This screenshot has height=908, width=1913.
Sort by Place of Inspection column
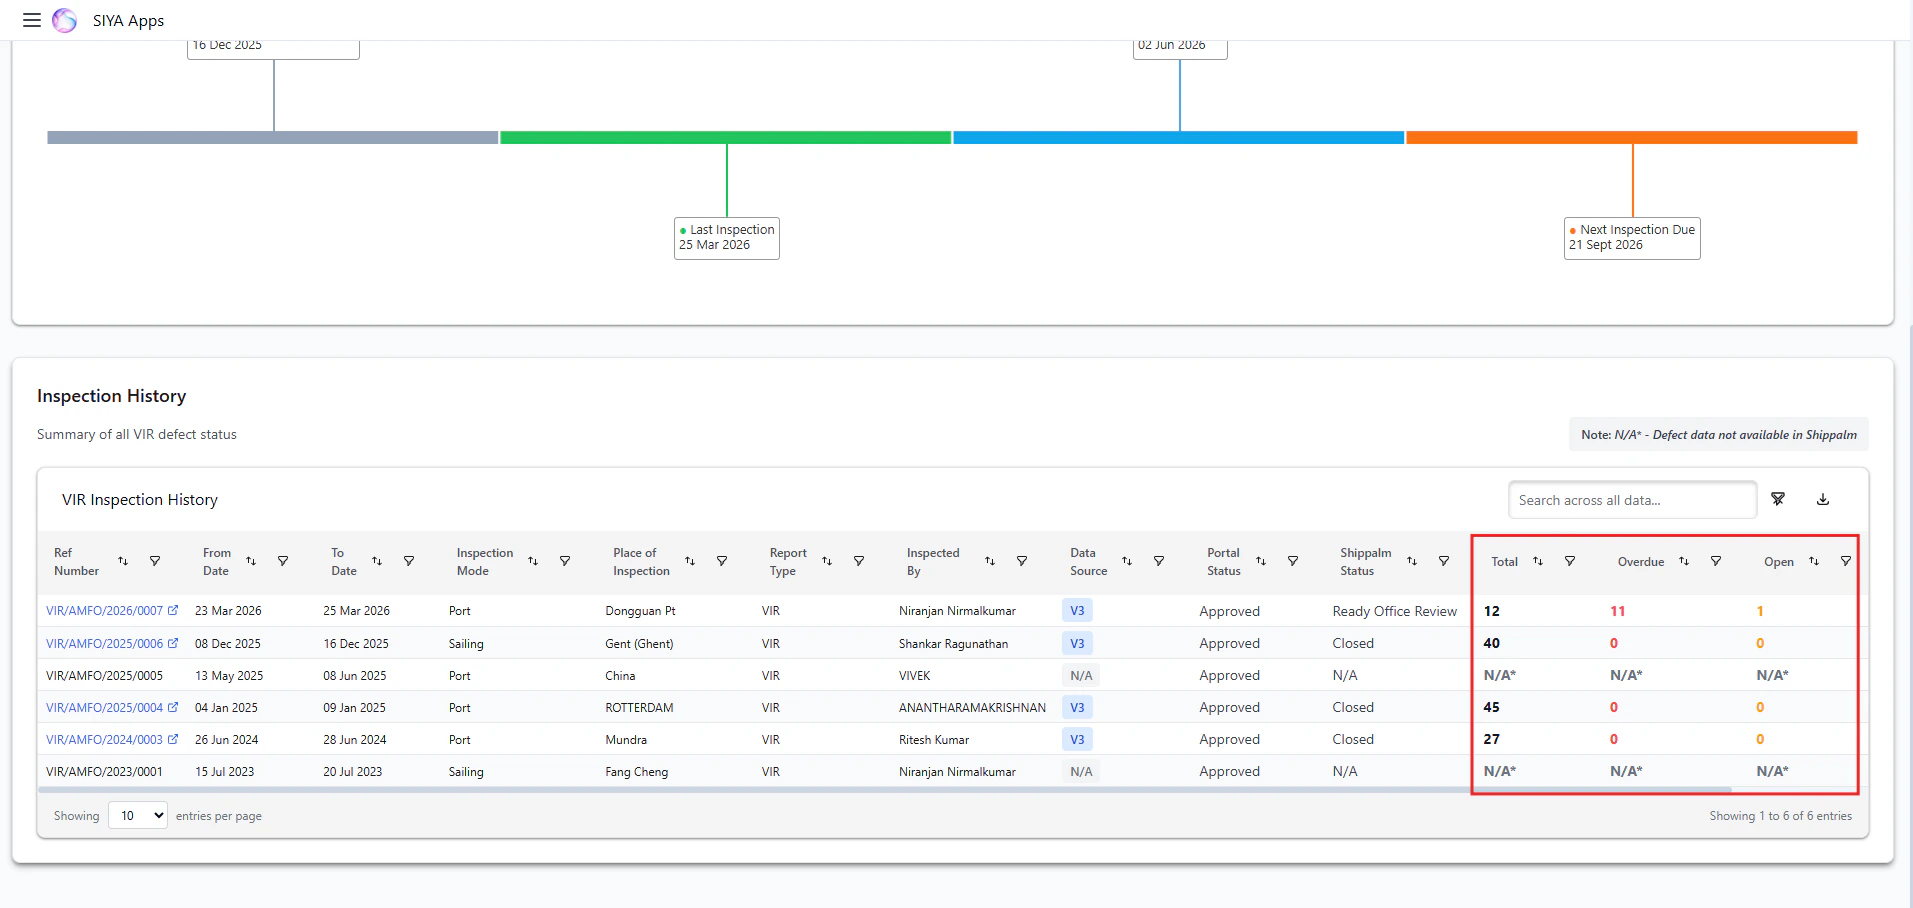pos(690,561)
